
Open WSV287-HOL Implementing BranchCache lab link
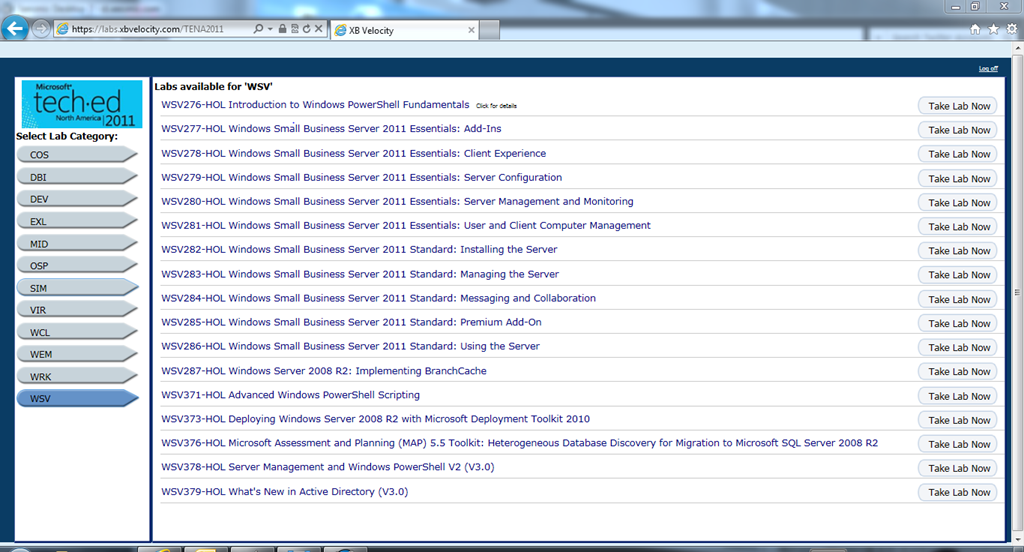[324, 371]
